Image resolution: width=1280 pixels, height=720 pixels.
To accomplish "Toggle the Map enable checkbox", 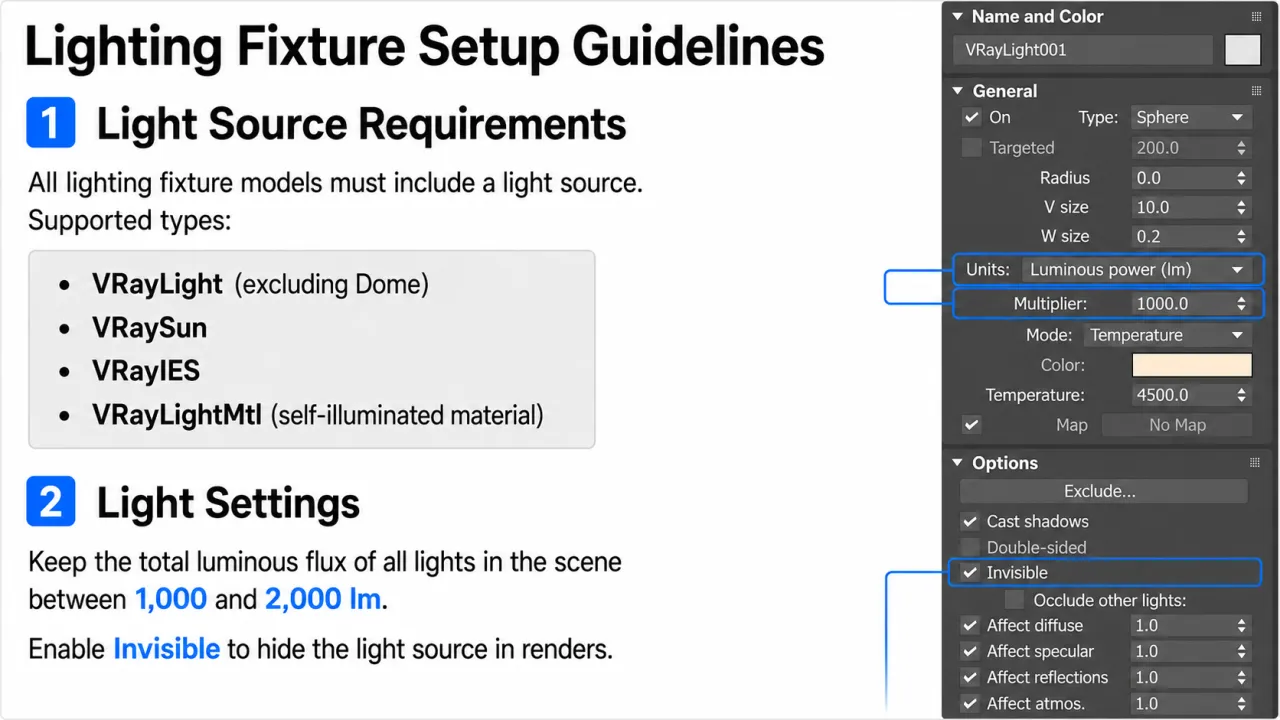I will pos(971,425).
